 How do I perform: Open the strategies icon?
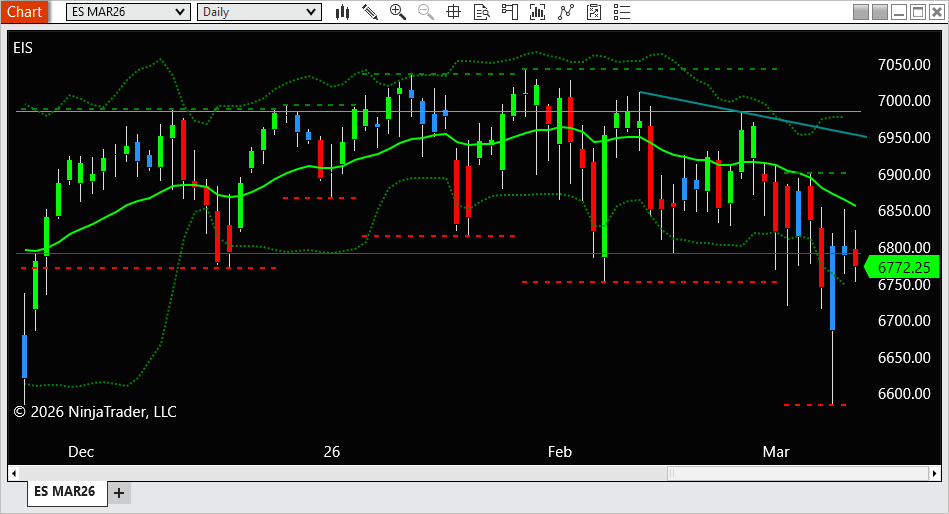pyautogui.click(x=594, y=12)
